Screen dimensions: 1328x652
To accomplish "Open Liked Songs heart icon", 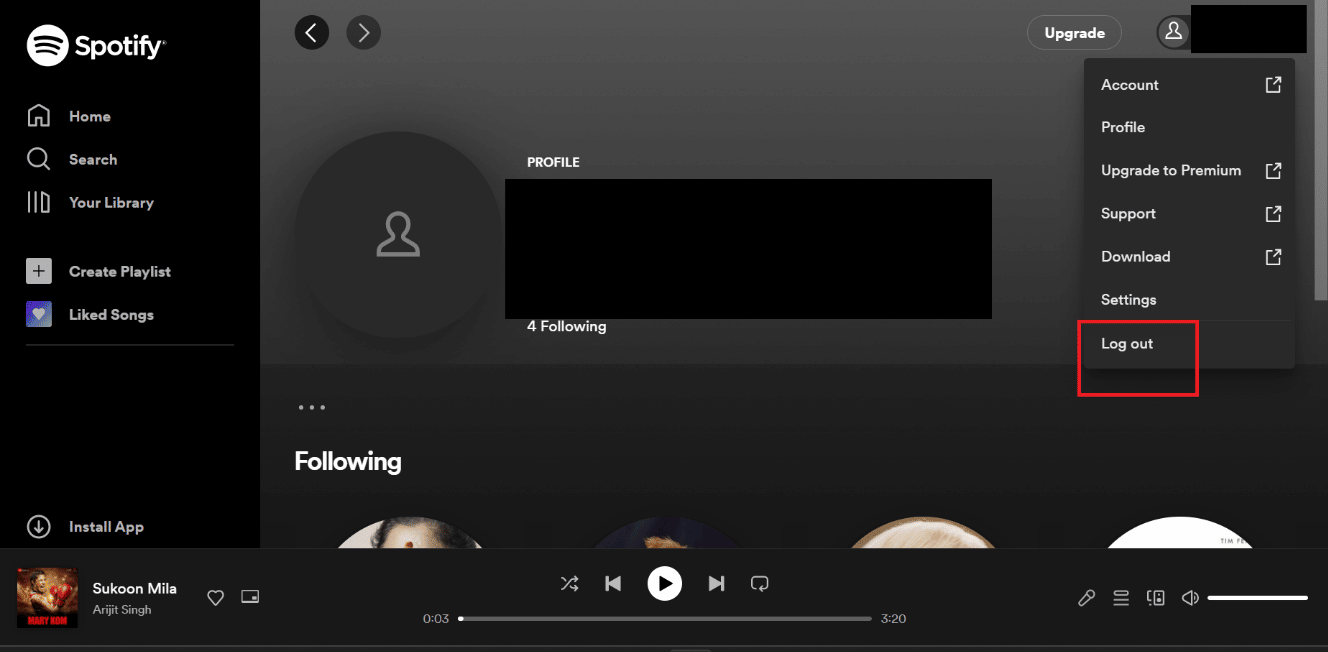I will (x=38, y=314).
